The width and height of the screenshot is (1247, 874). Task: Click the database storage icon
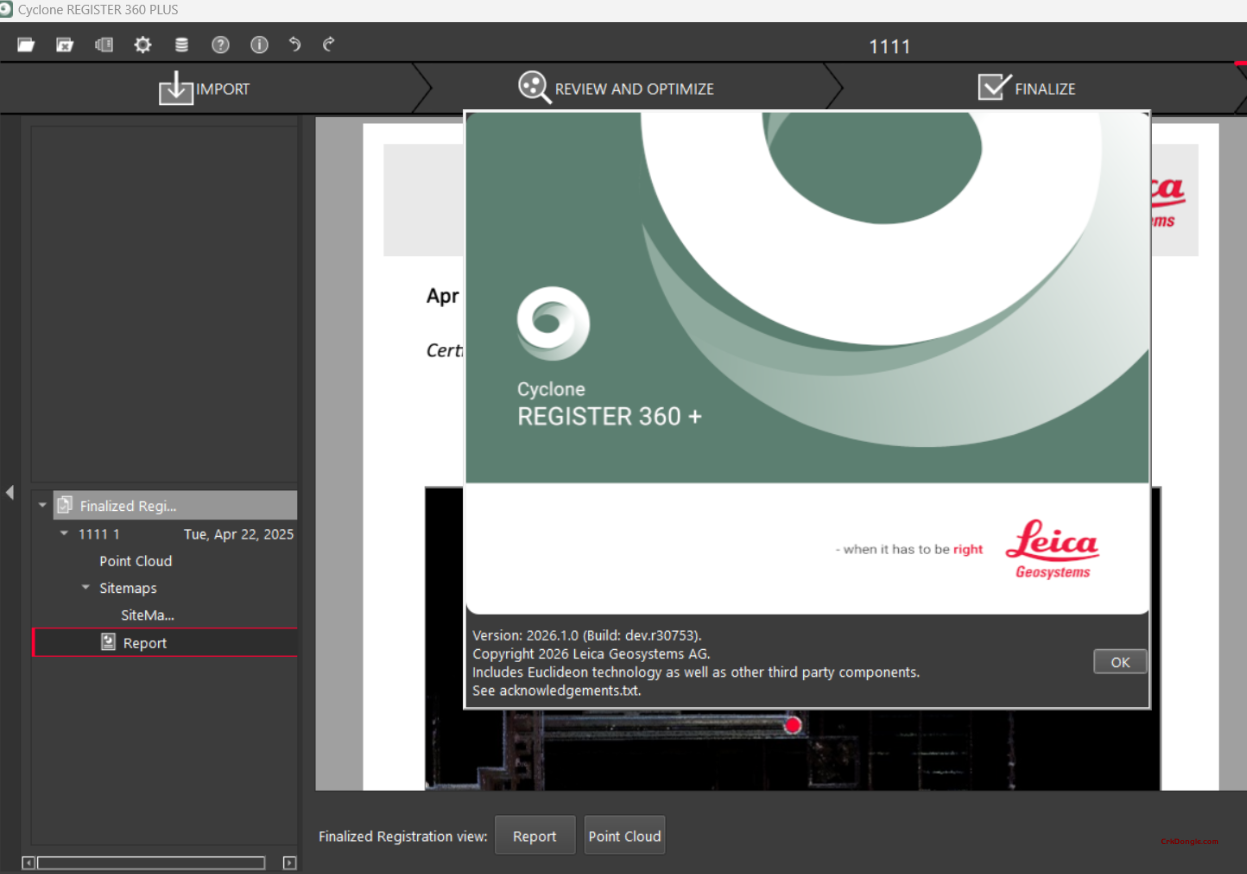[x=181, y=45]
